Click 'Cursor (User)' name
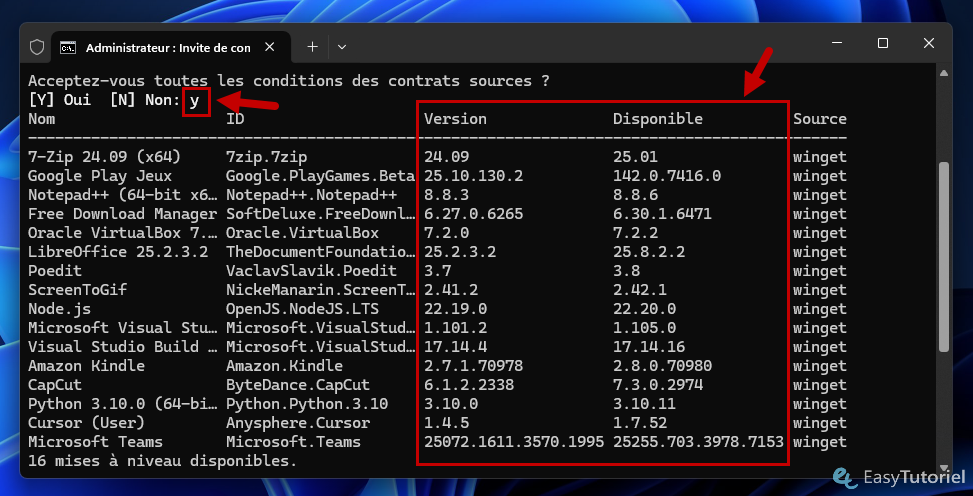Screen dimensions: 973x496 [86, 423]
